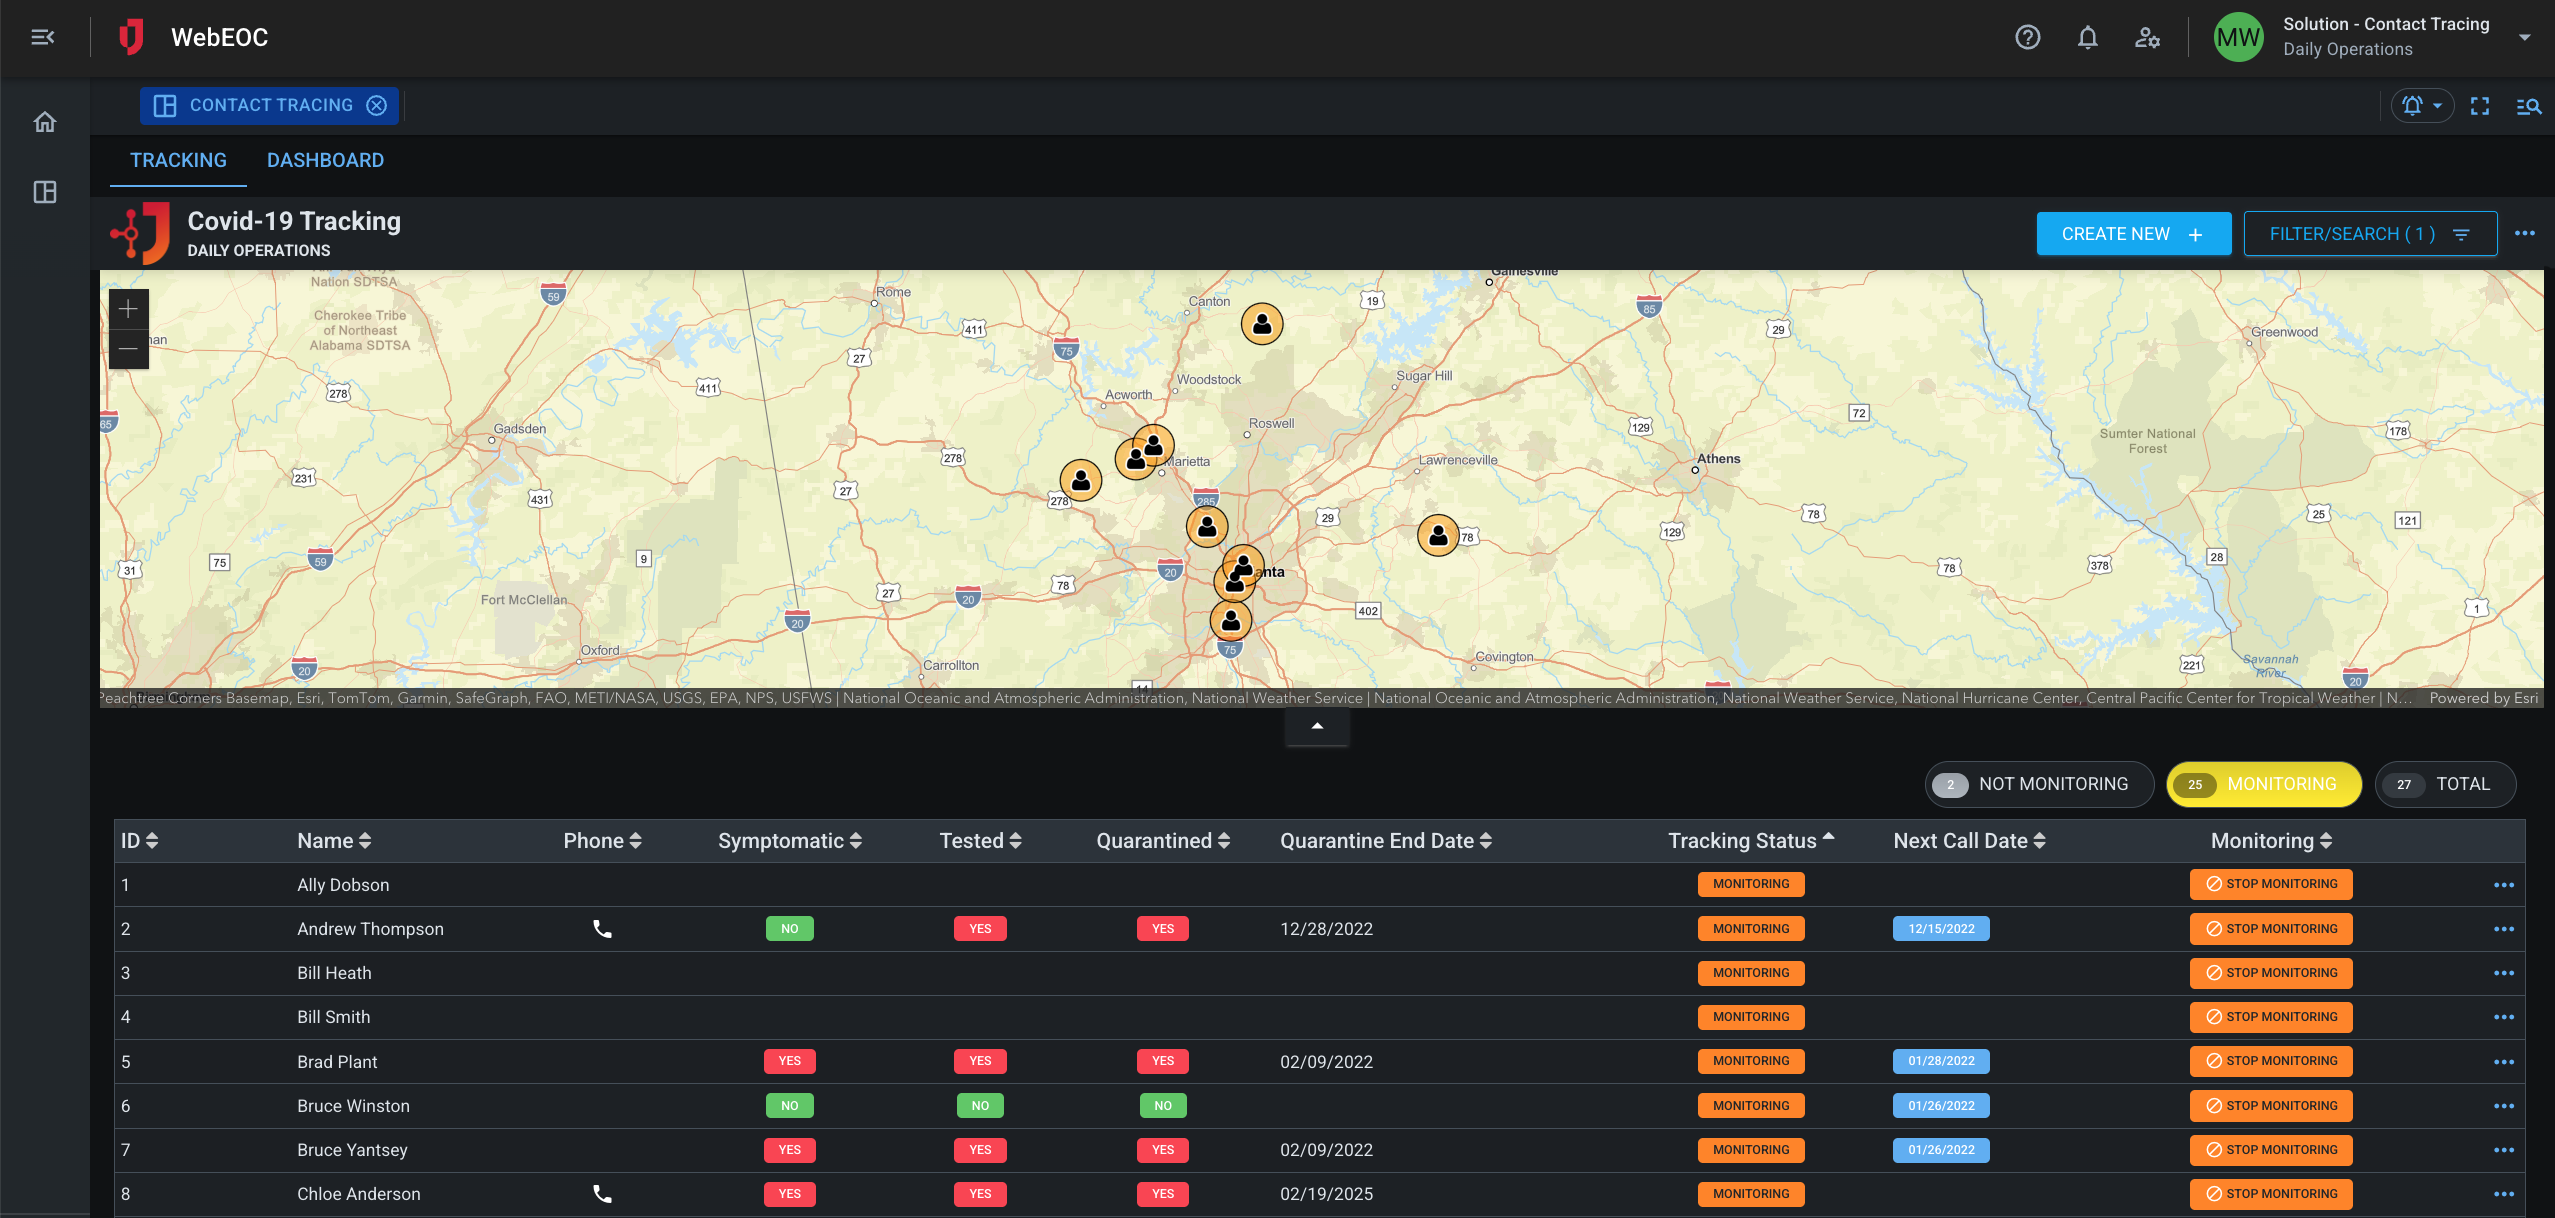Click the notifications bell icon
This screenshot has height=1218, width=2555.
[x=2088, y=37]
